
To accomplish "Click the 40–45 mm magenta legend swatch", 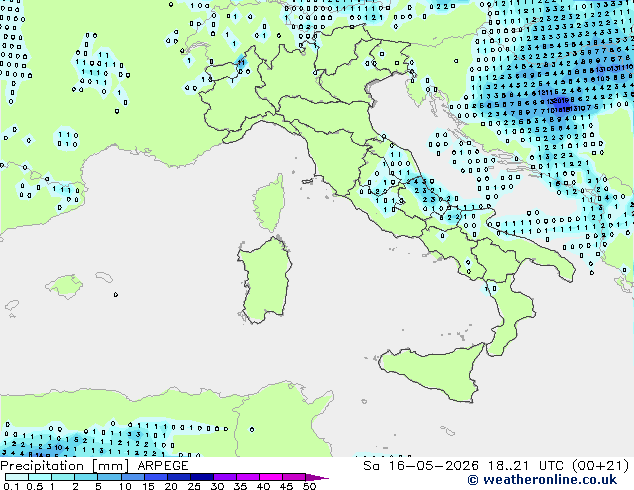I will click(x=271, y=477).
